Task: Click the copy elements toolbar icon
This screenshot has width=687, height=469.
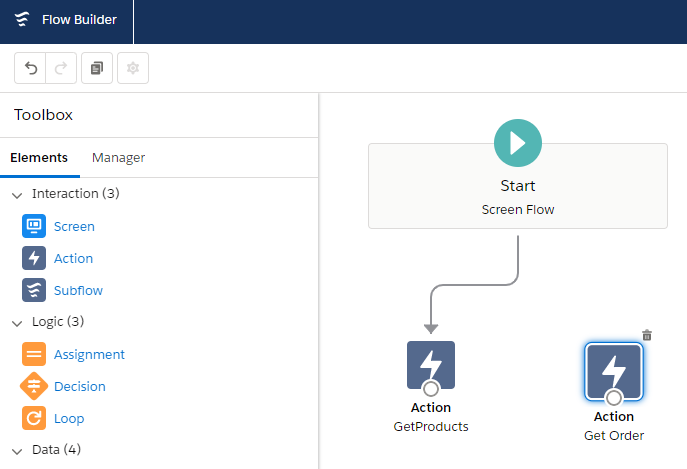Action: [x=97, y=68]
